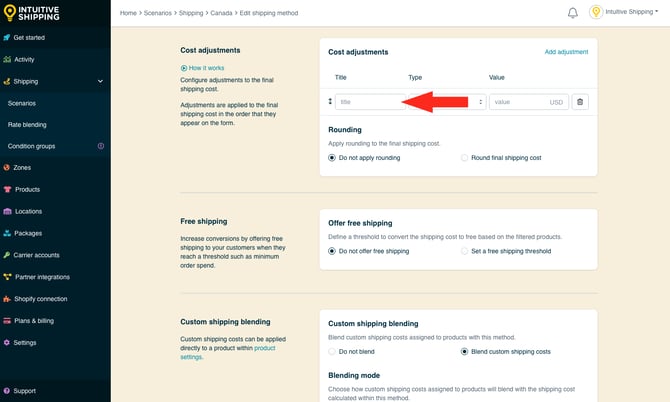This screenshot has width=670, height=402.
Task: Click the Products shirt icon
Action: click(x=7, y=189)
